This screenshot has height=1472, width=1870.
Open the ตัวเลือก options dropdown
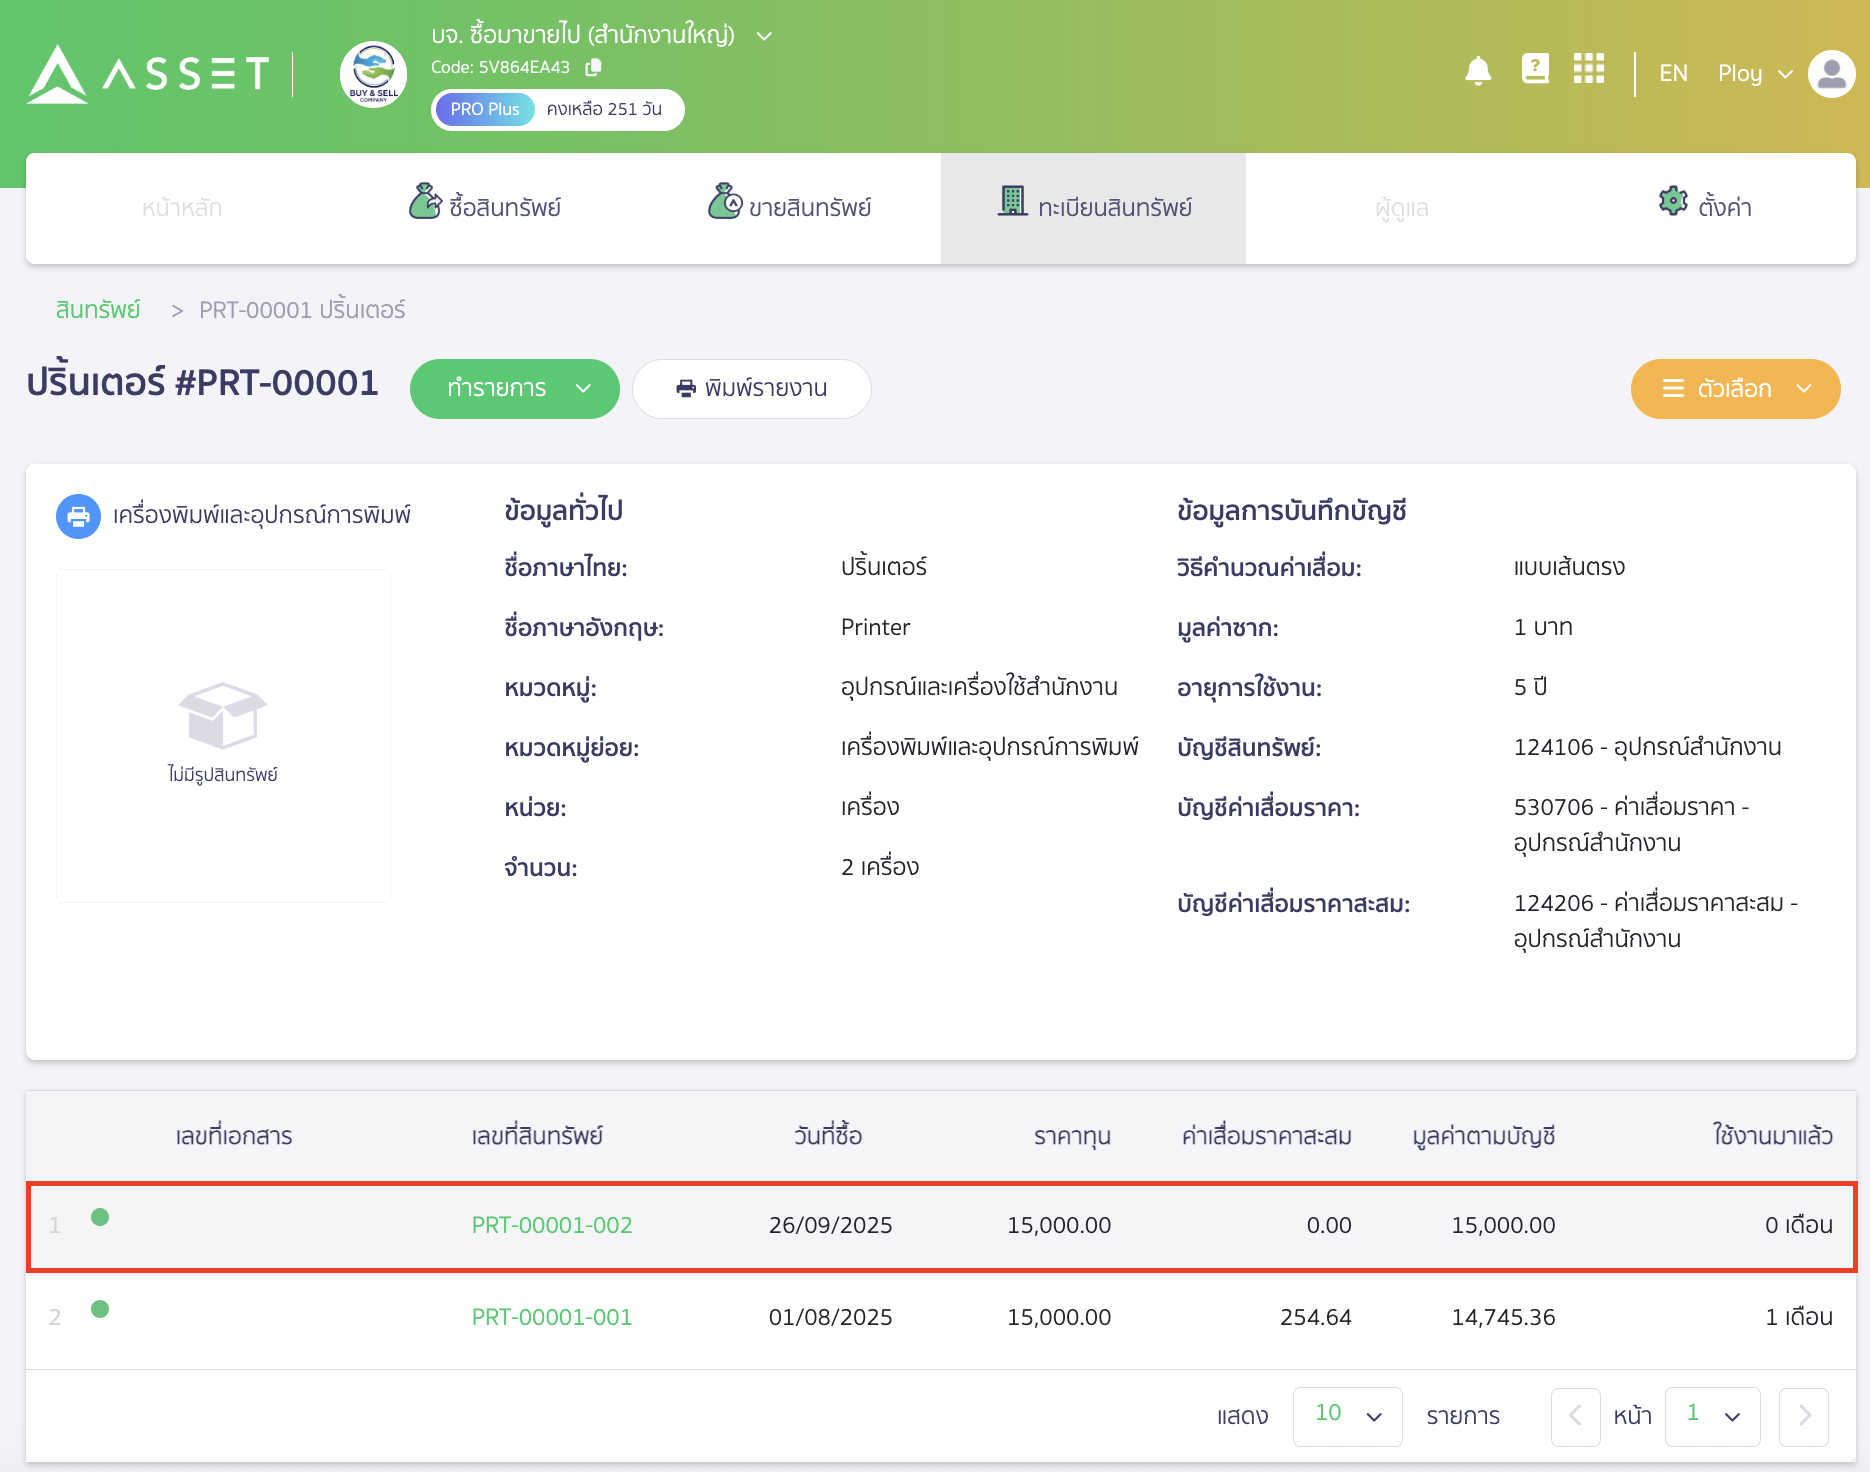(x=1735, y=389)
